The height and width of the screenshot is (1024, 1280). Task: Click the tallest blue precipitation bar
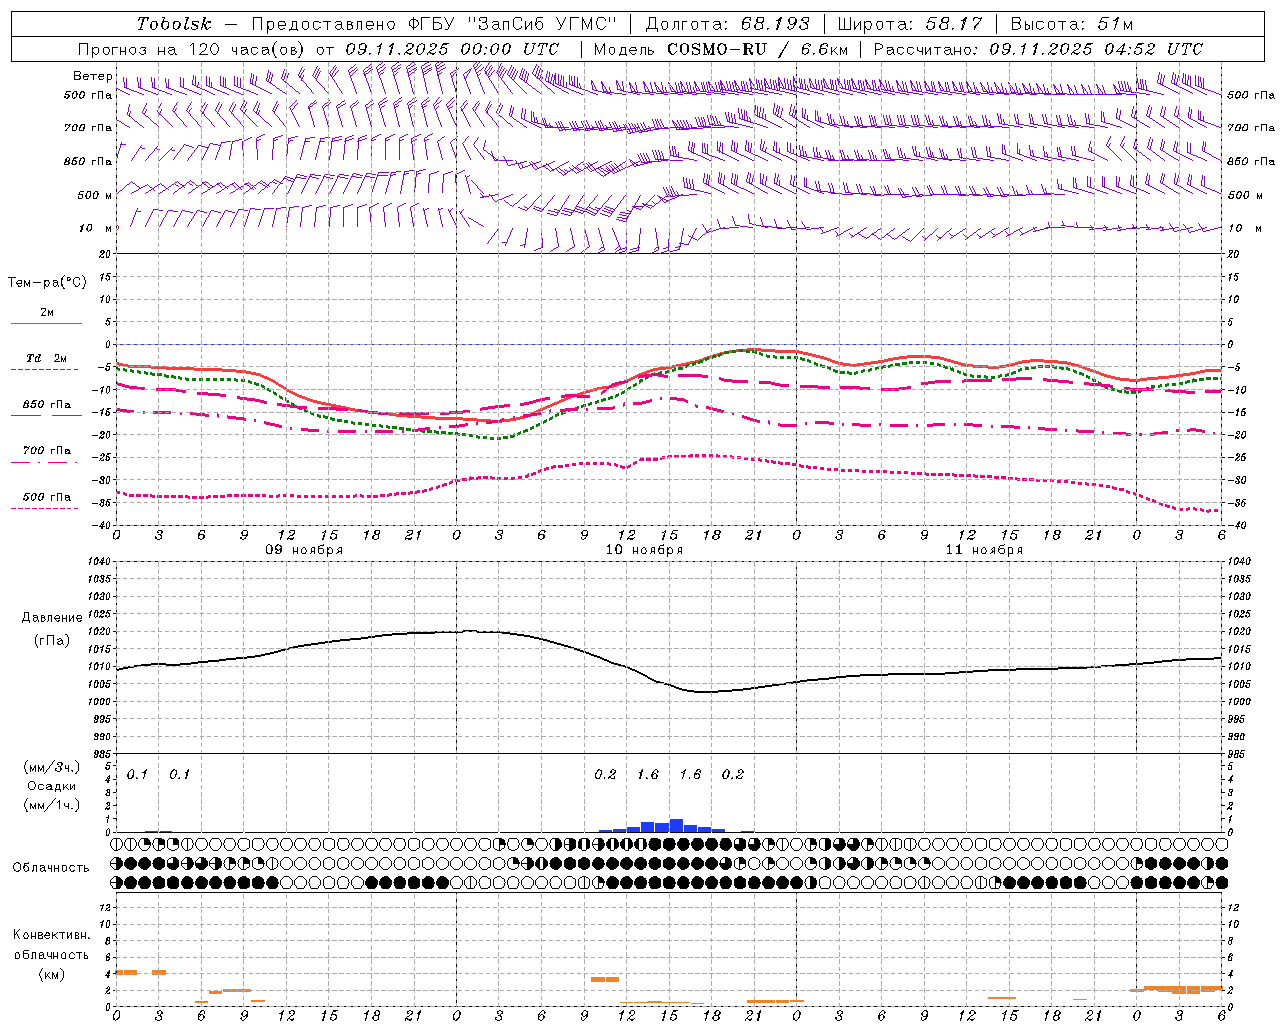coord(676,826)
